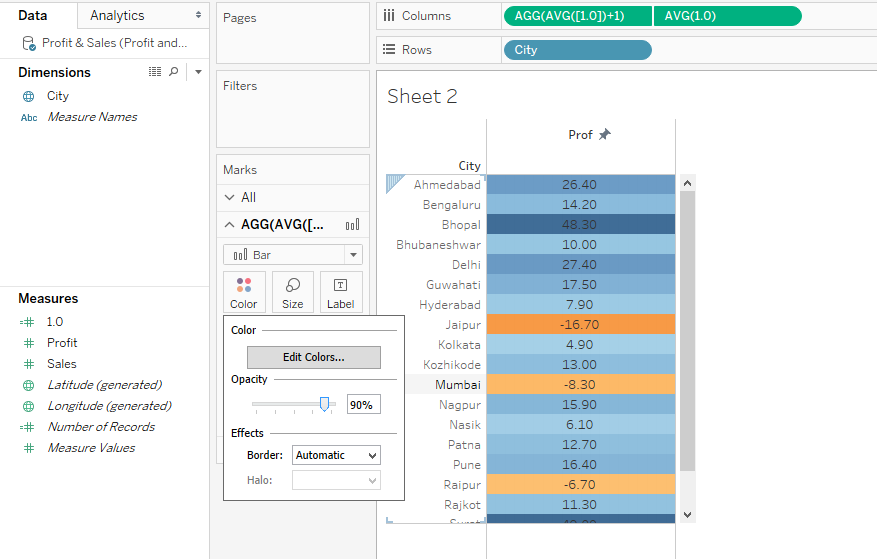Open the Dimensions pane dropdown arrow
The height and width of the screenshot is (559, 877).
click(x=198, y=72)
